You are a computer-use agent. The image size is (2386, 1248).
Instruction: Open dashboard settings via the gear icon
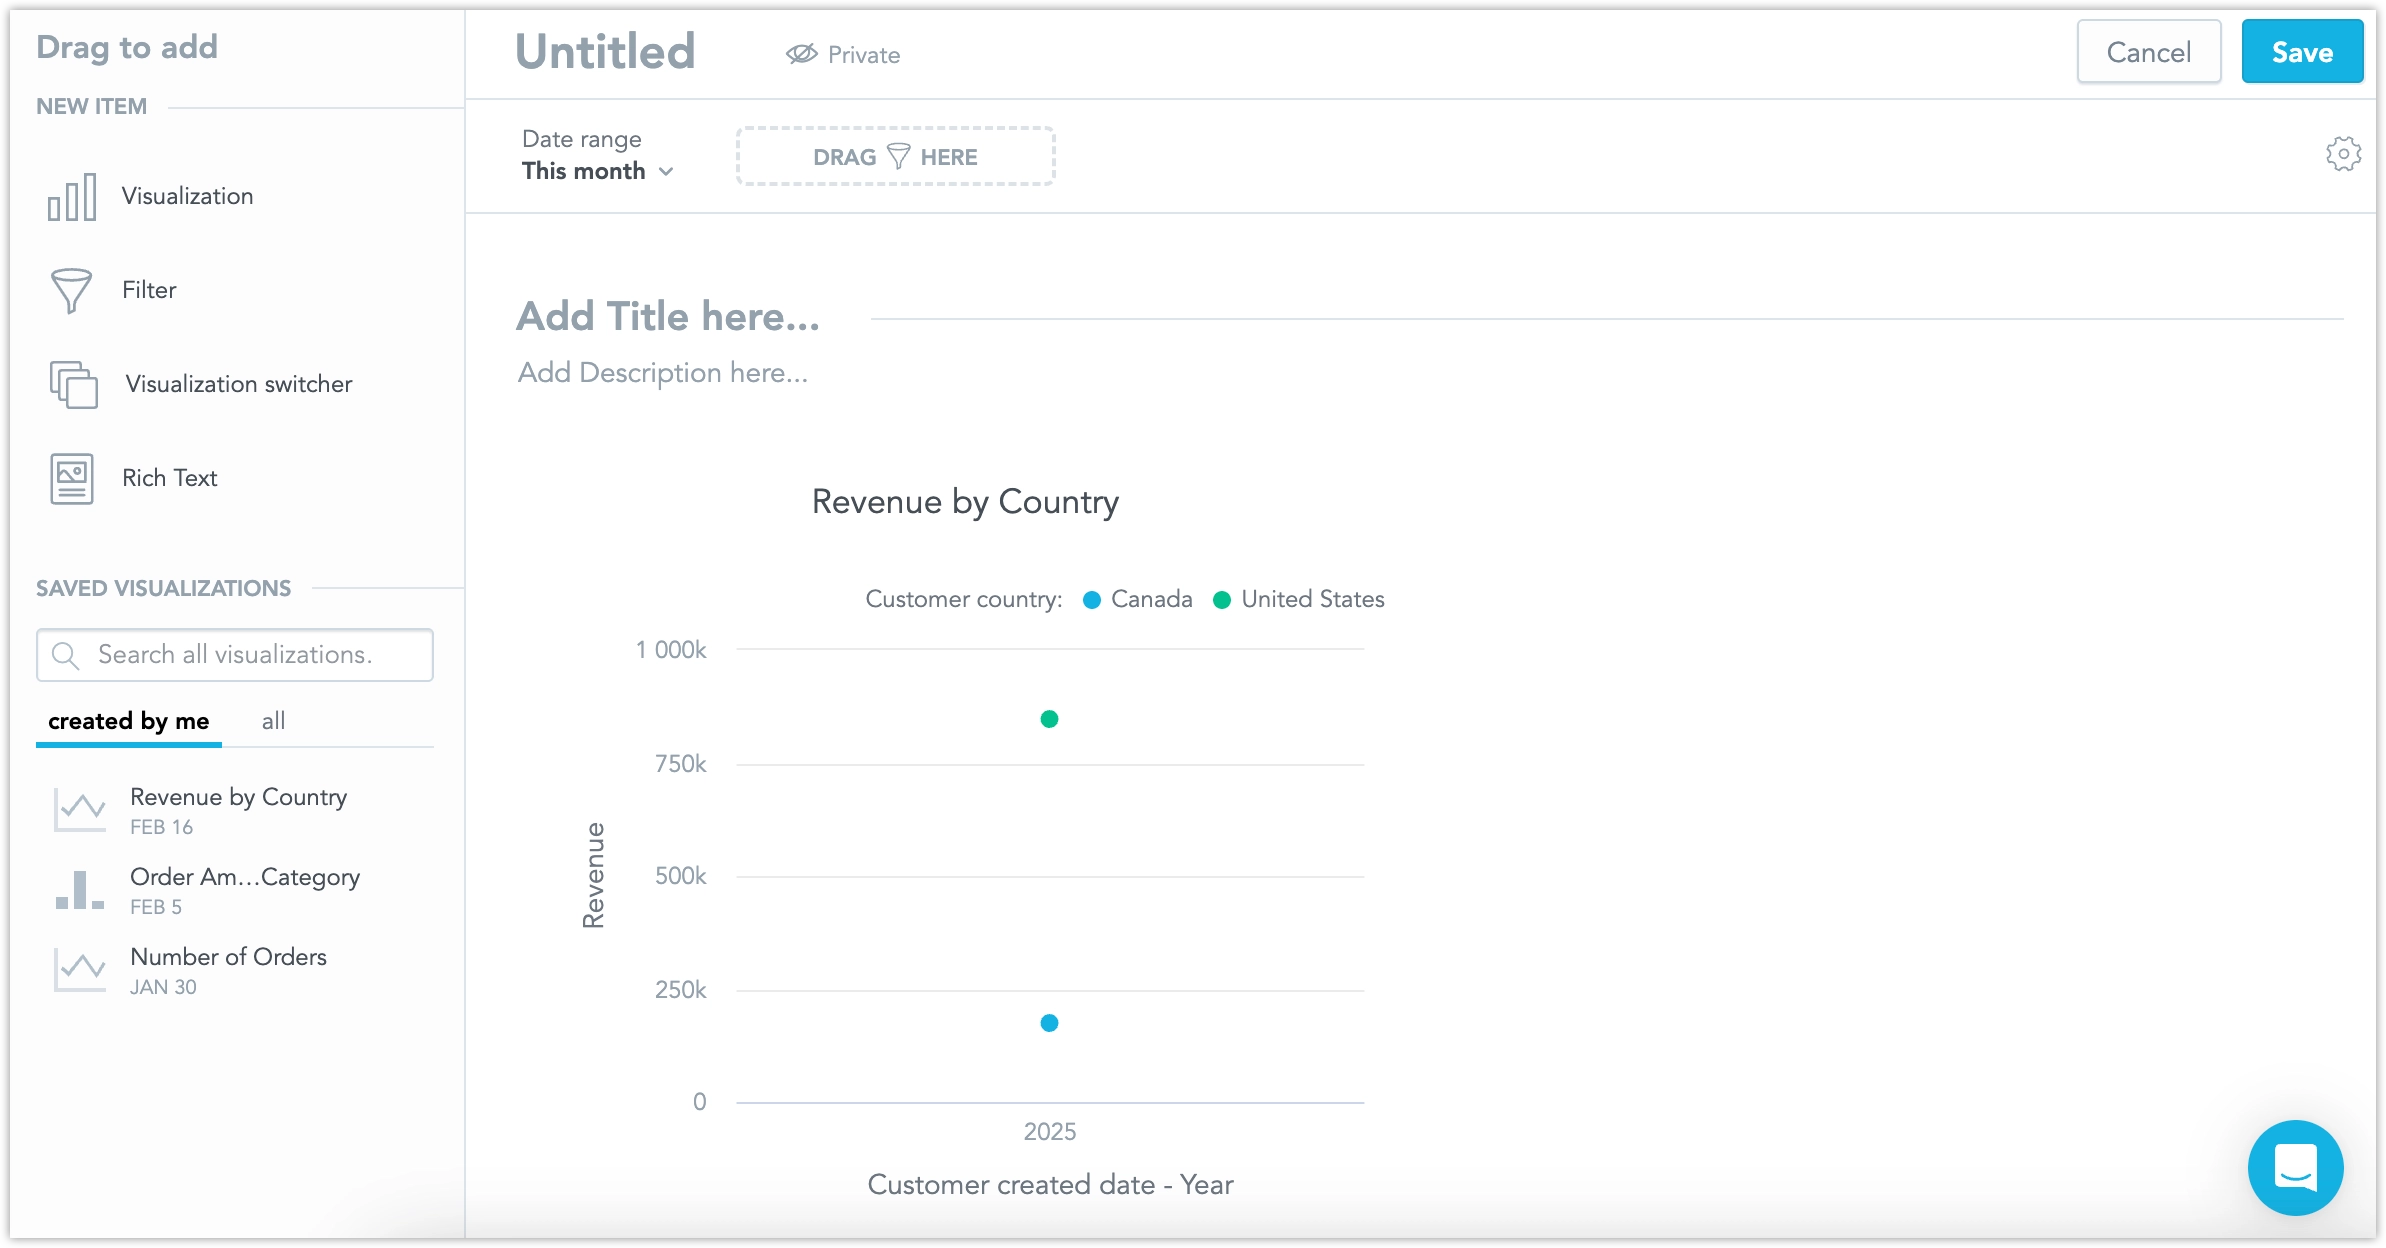pos(2343,153)
